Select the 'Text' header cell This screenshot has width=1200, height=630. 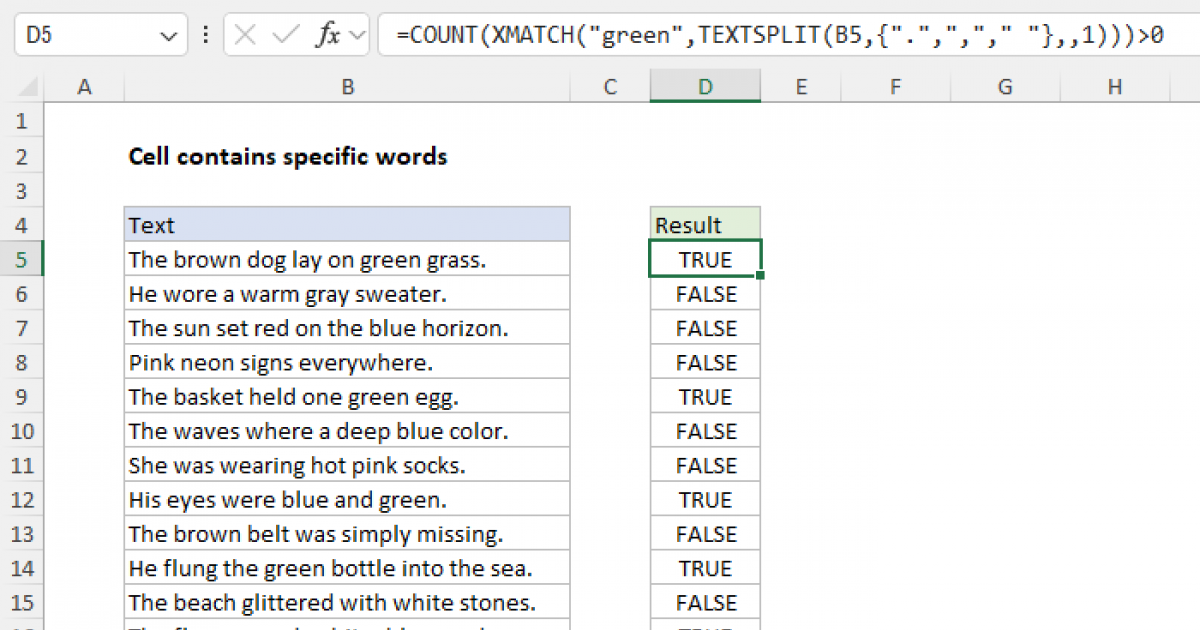tap(347, 225)
